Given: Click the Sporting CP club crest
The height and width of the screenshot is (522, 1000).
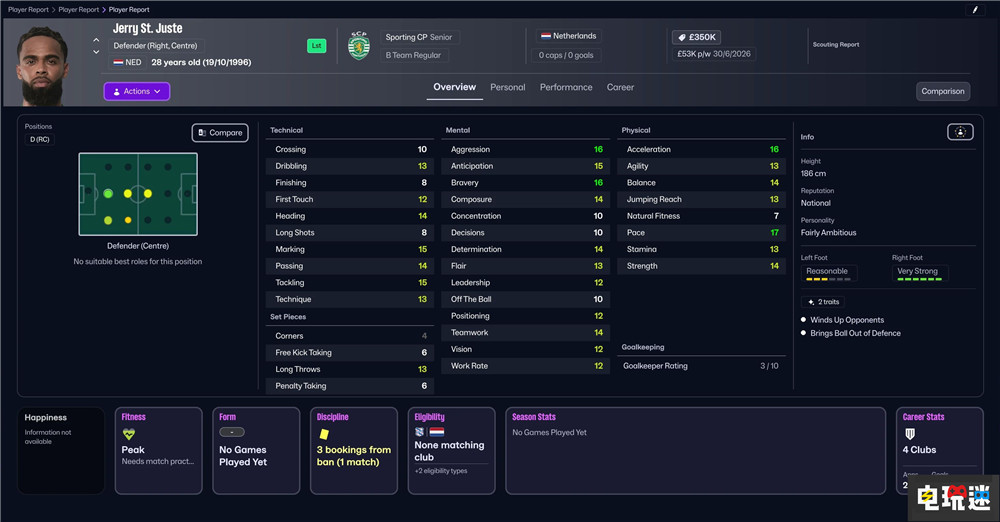Looking at the screenshot, I should point(358,45).
